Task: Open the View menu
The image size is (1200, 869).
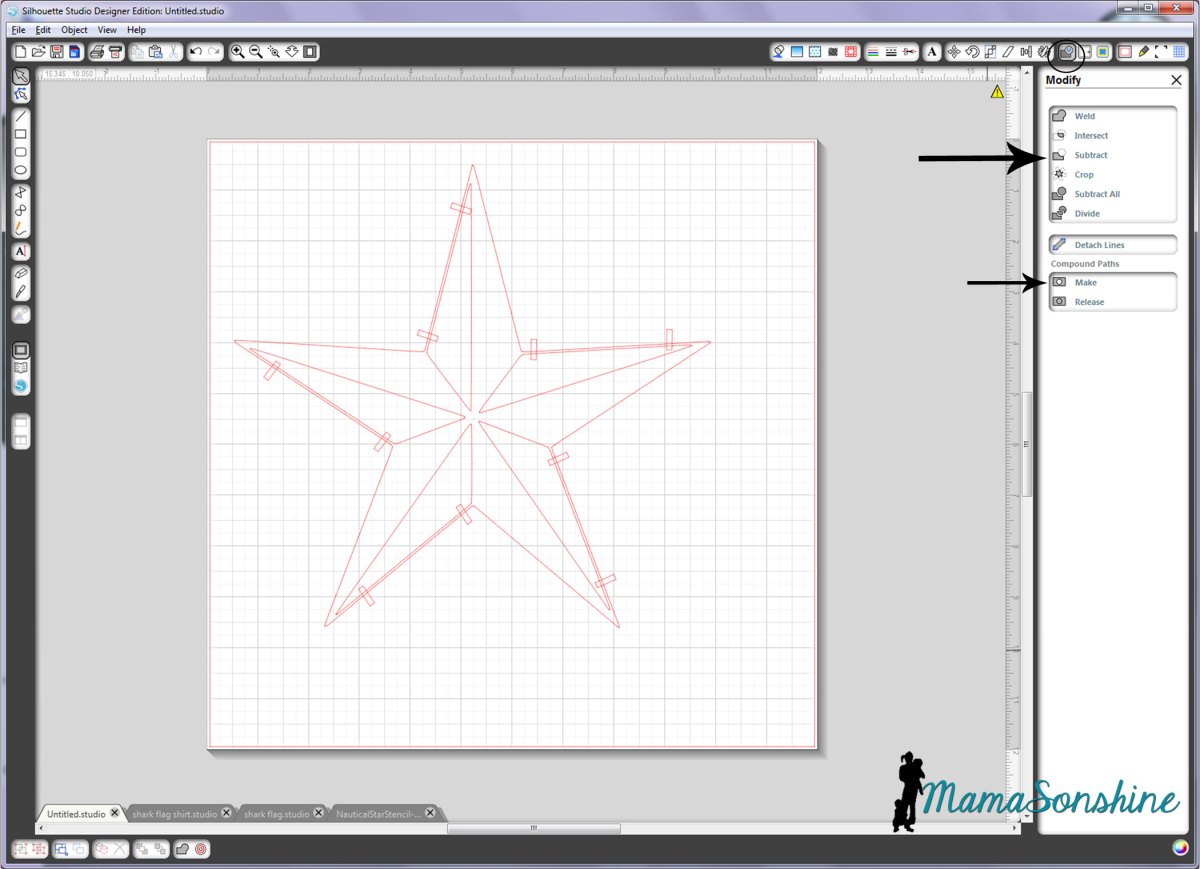Action: 107,30
